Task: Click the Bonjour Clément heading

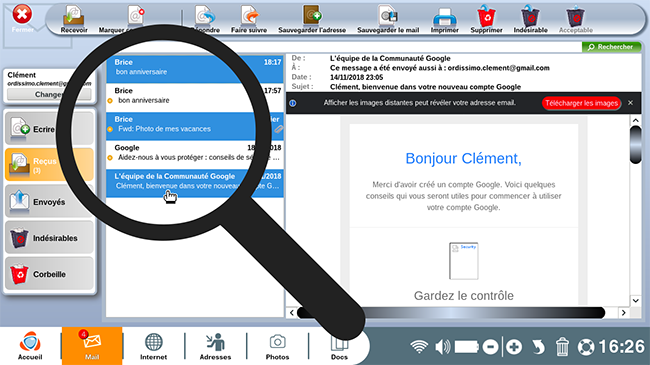Action: pyautogui.click(x=463, y=158)
